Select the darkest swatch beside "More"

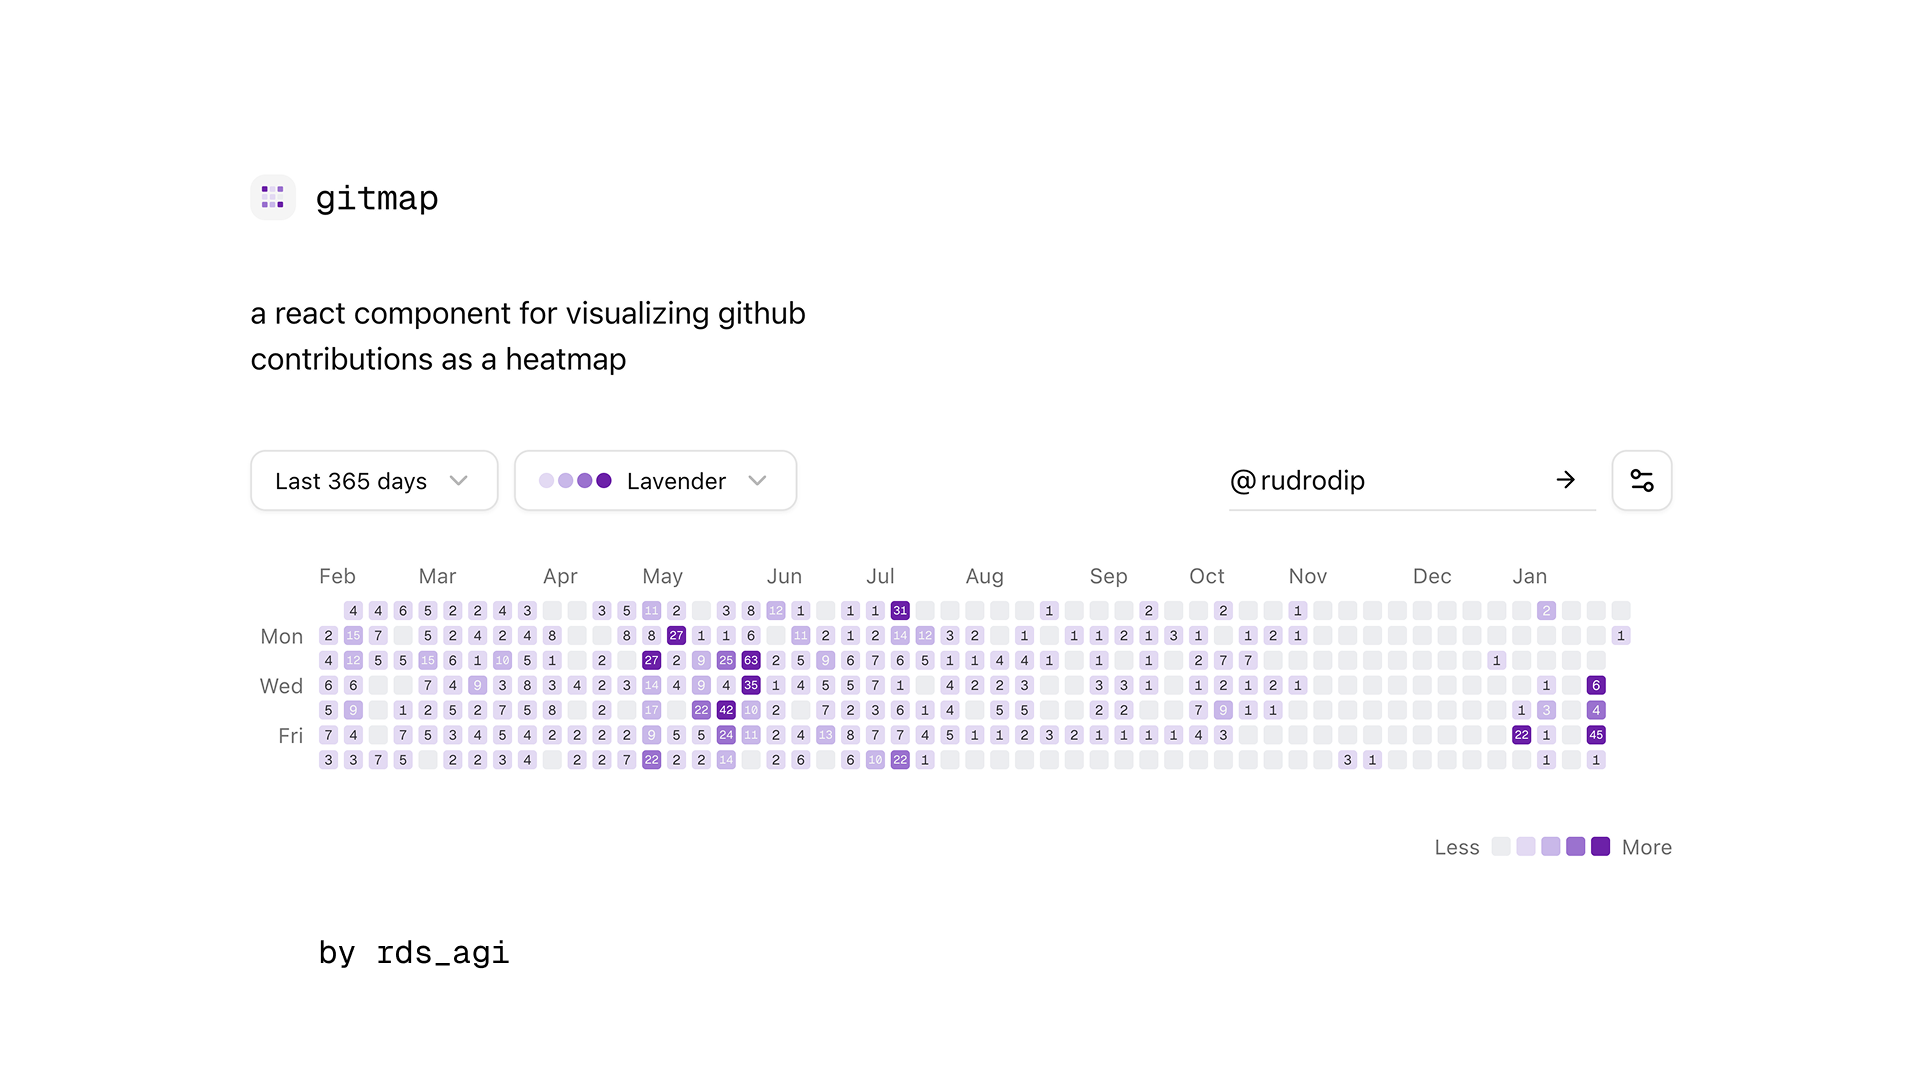tap(1600, 846)
